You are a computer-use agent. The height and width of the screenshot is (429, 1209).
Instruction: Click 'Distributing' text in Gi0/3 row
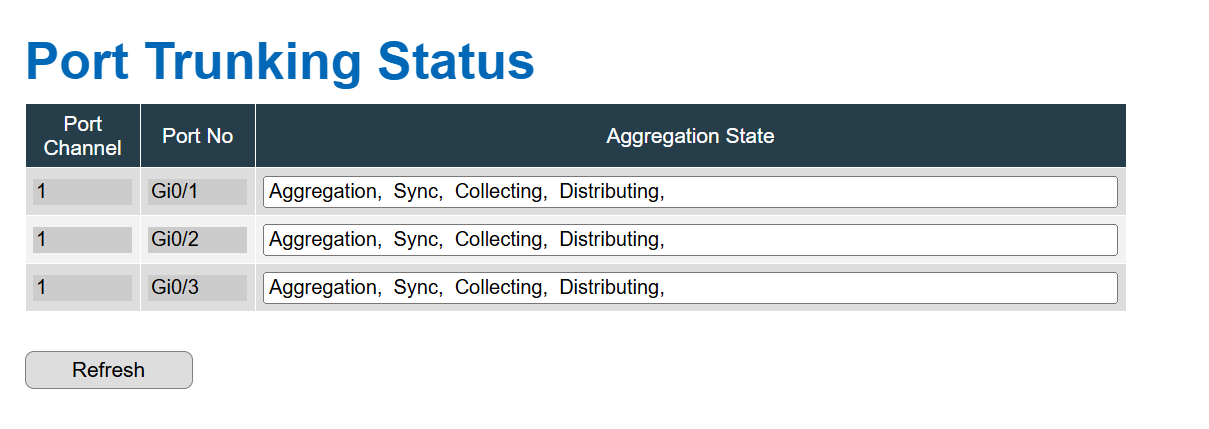pos(609,287)
